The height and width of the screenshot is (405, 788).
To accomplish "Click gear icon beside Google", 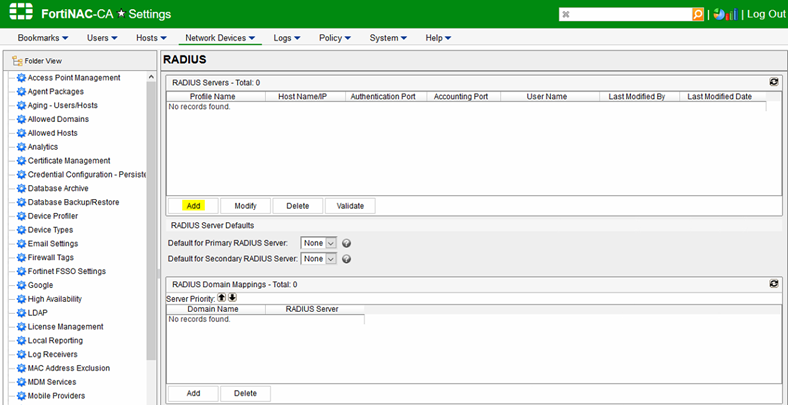I will (x=21, y=285).
